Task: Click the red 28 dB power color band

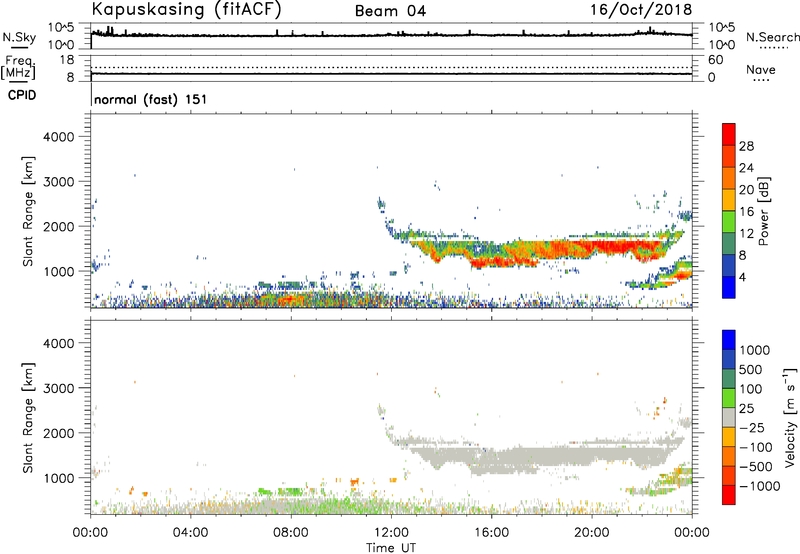Action: tap(729, 134)
